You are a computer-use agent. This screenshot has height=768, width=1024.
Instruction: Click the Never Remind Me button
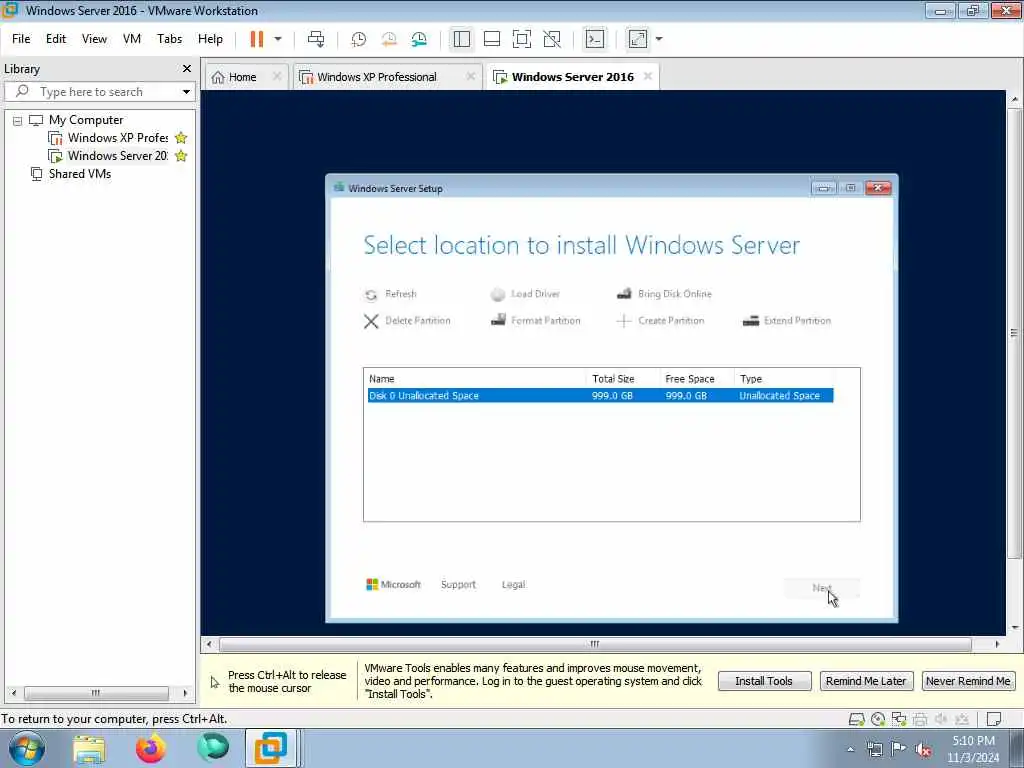968,681
